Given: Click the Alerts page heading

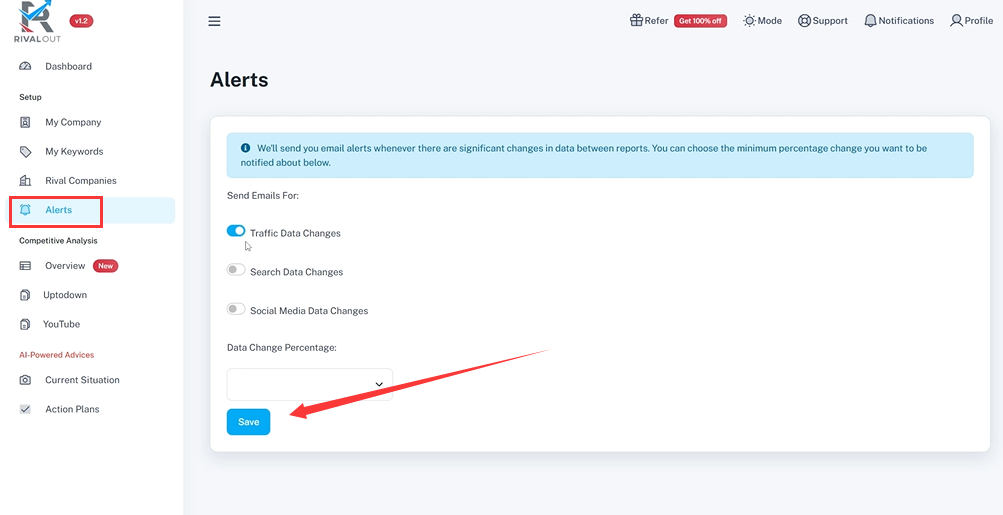Looking at the screenshot, I should (x=239, y=80).
